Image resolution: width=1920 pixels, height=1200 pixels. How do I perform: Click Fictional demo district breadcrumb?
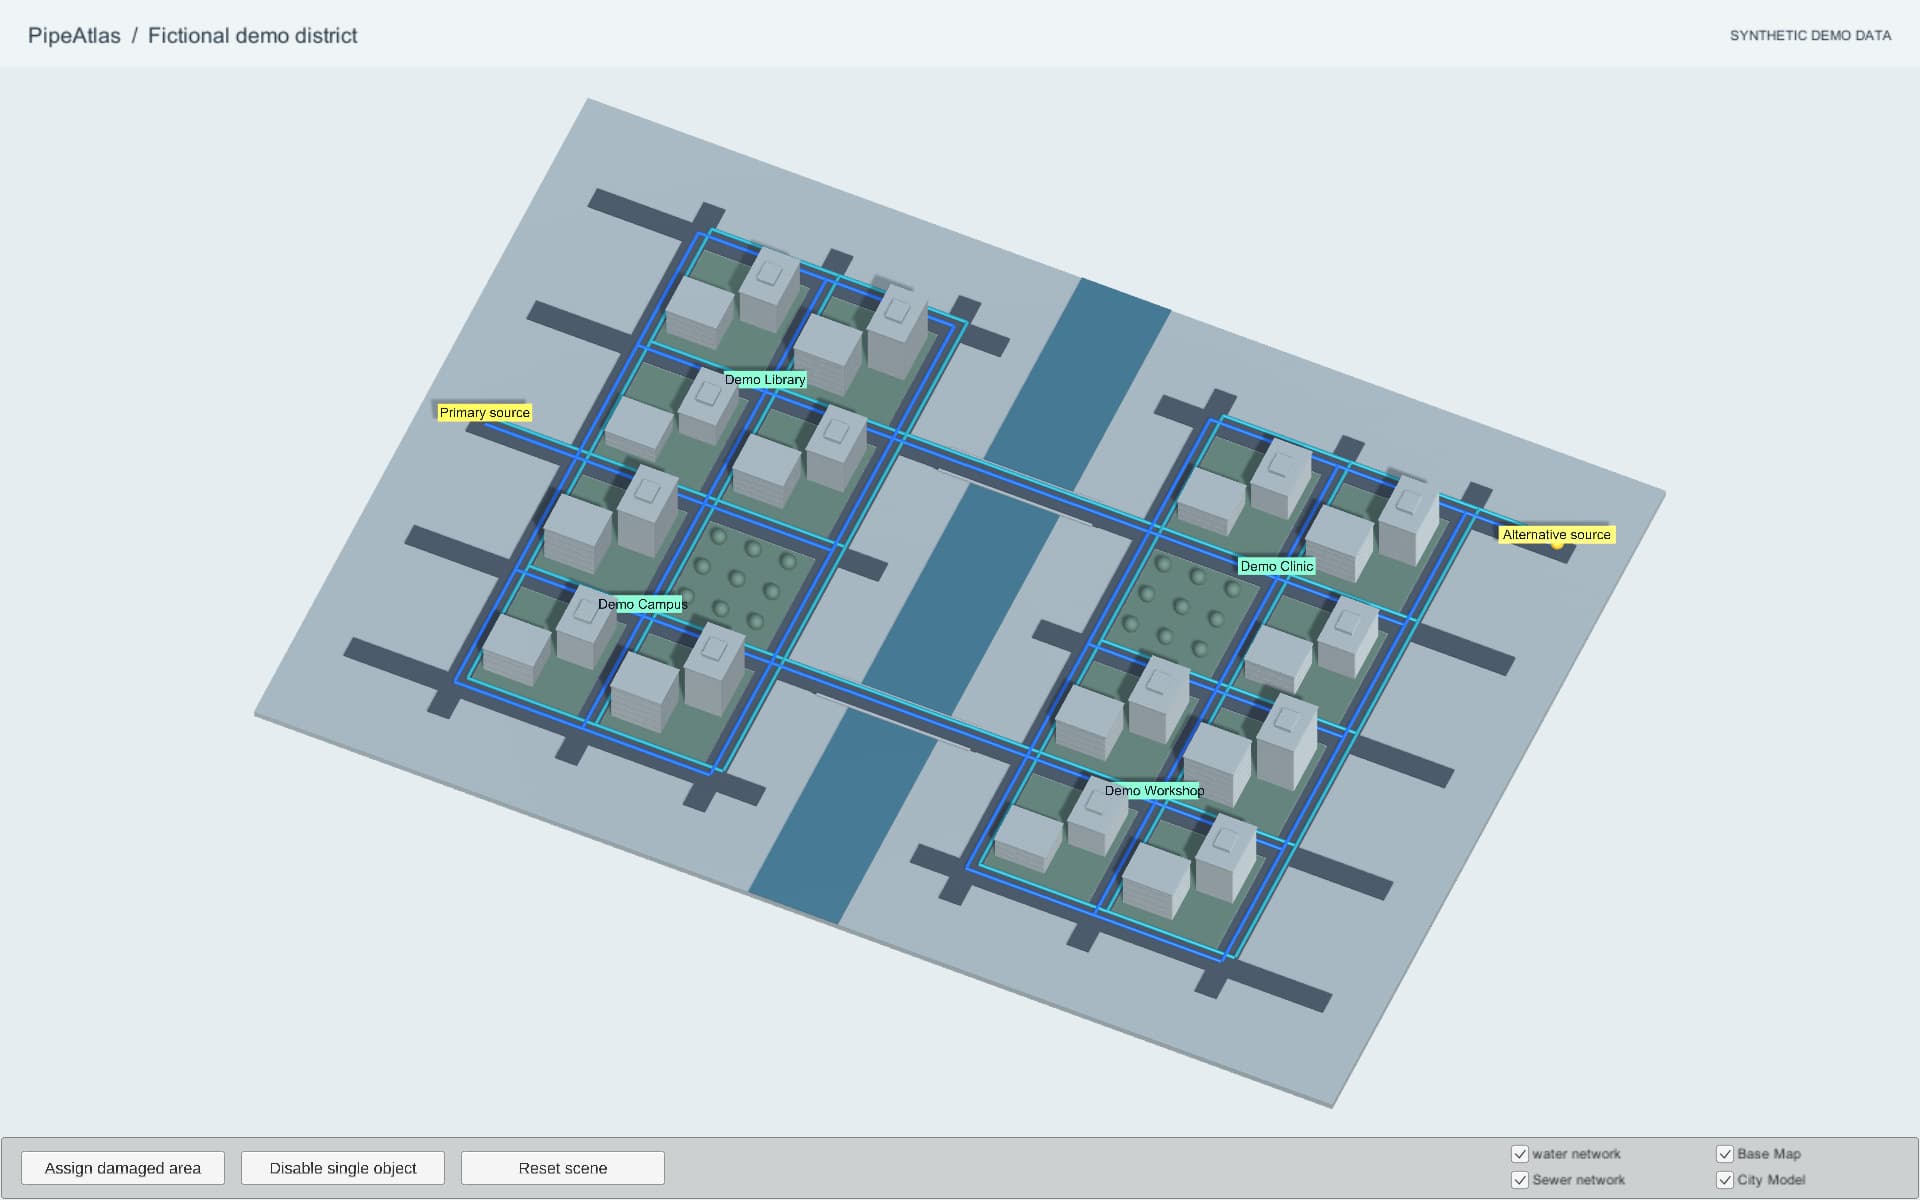(x=253, y=36)
